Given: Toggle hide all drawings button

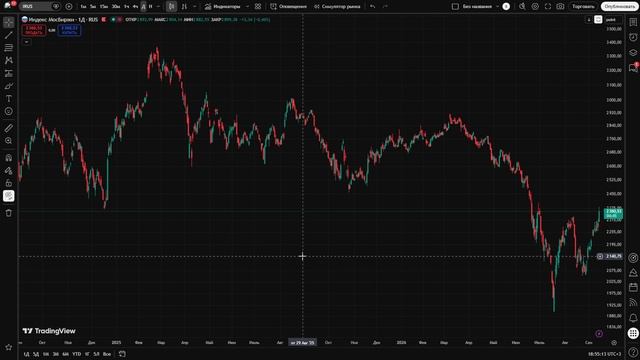Looking at the screenshot, I should tap(9, 196).
